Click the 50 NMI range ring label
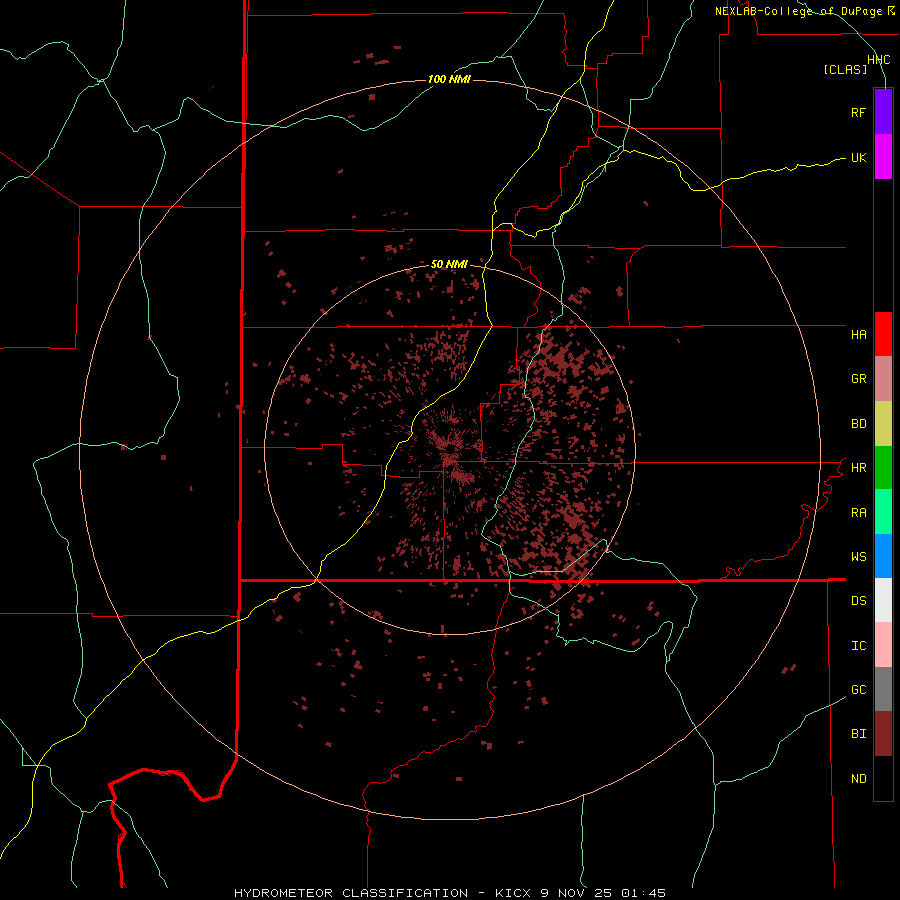 449,264
